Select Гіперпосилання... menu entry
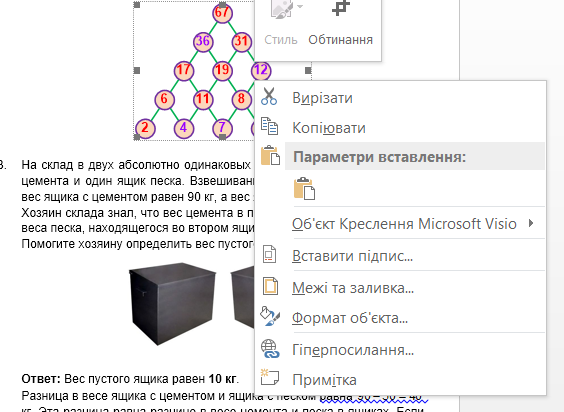The image size is (564, 412). (x=400, y=350)
